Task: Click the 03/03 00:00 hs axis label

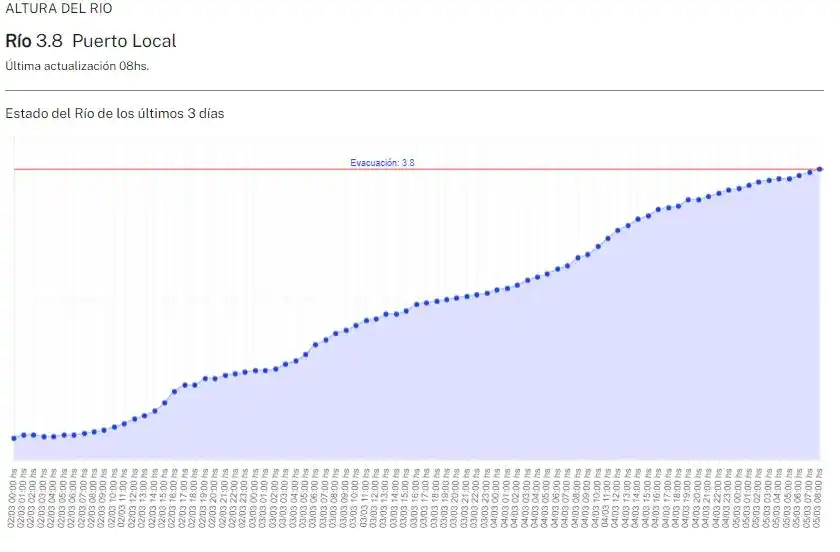Action: [256, 505]
